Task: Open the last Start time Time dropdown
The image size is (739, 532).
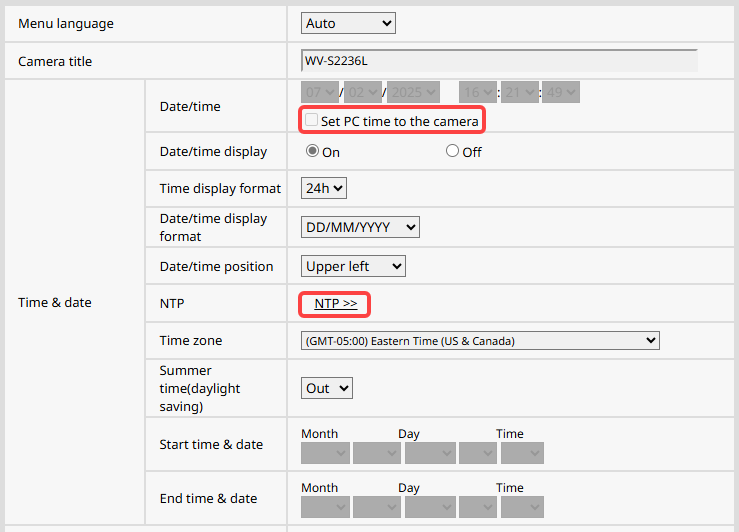Action: 522,453
